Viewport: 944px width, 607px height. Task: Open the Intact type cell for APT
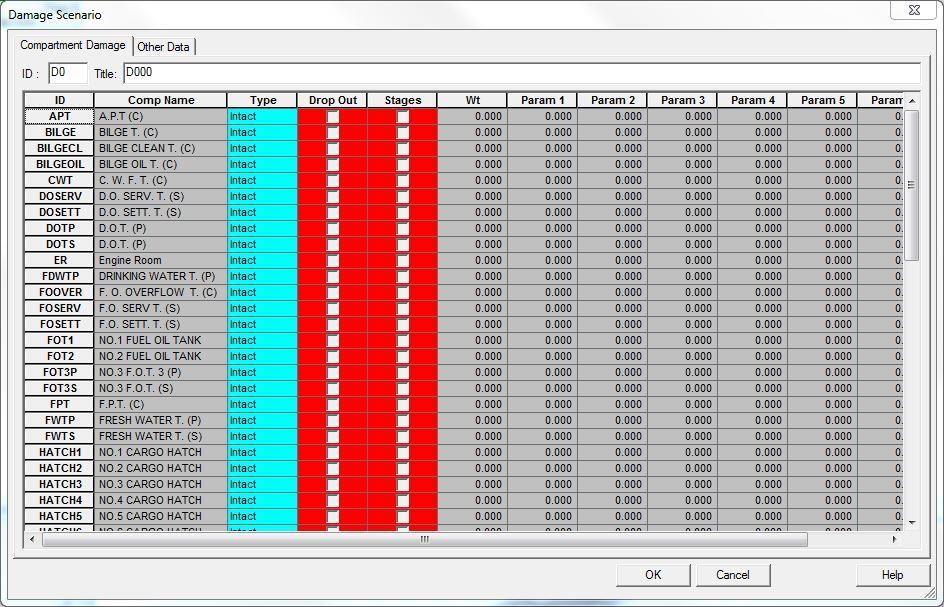tap(262, 116)
